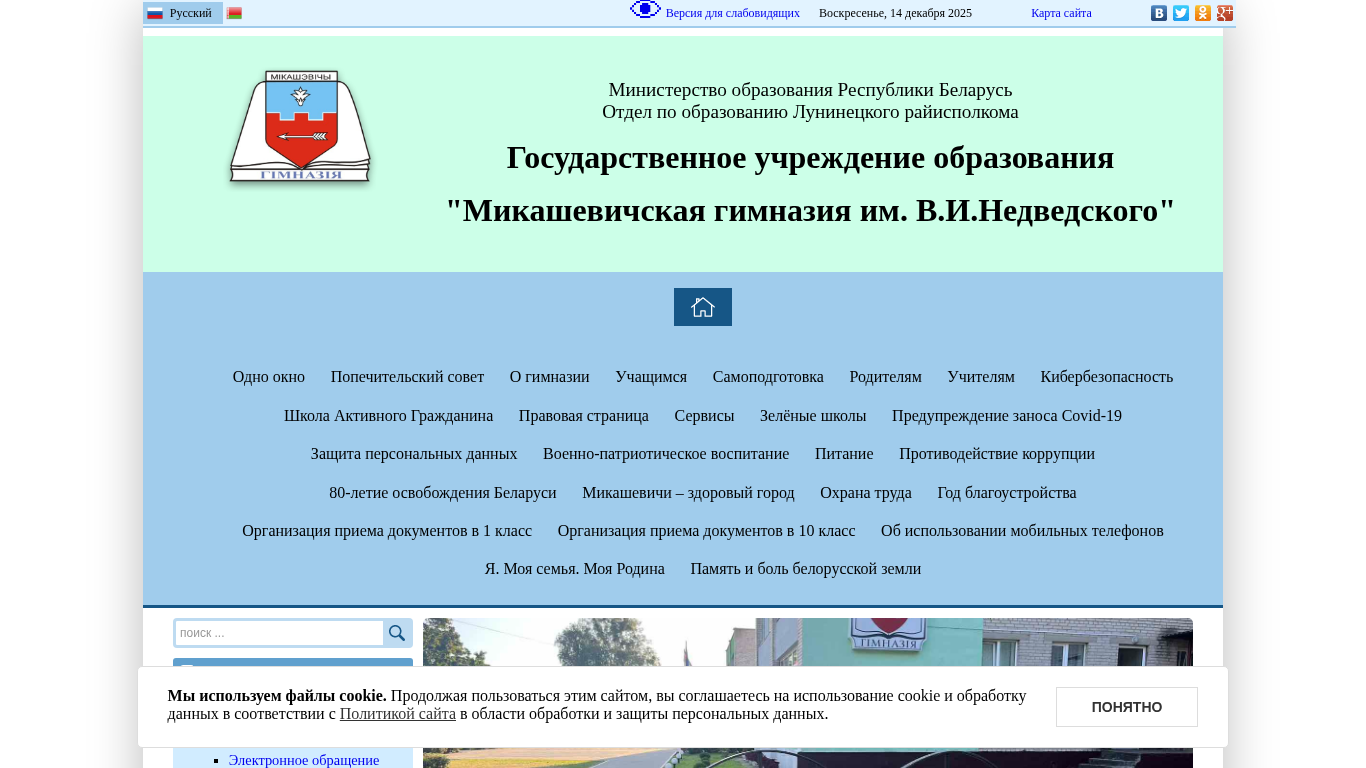Open the Попечительский совет menu

tap(407, 377)
